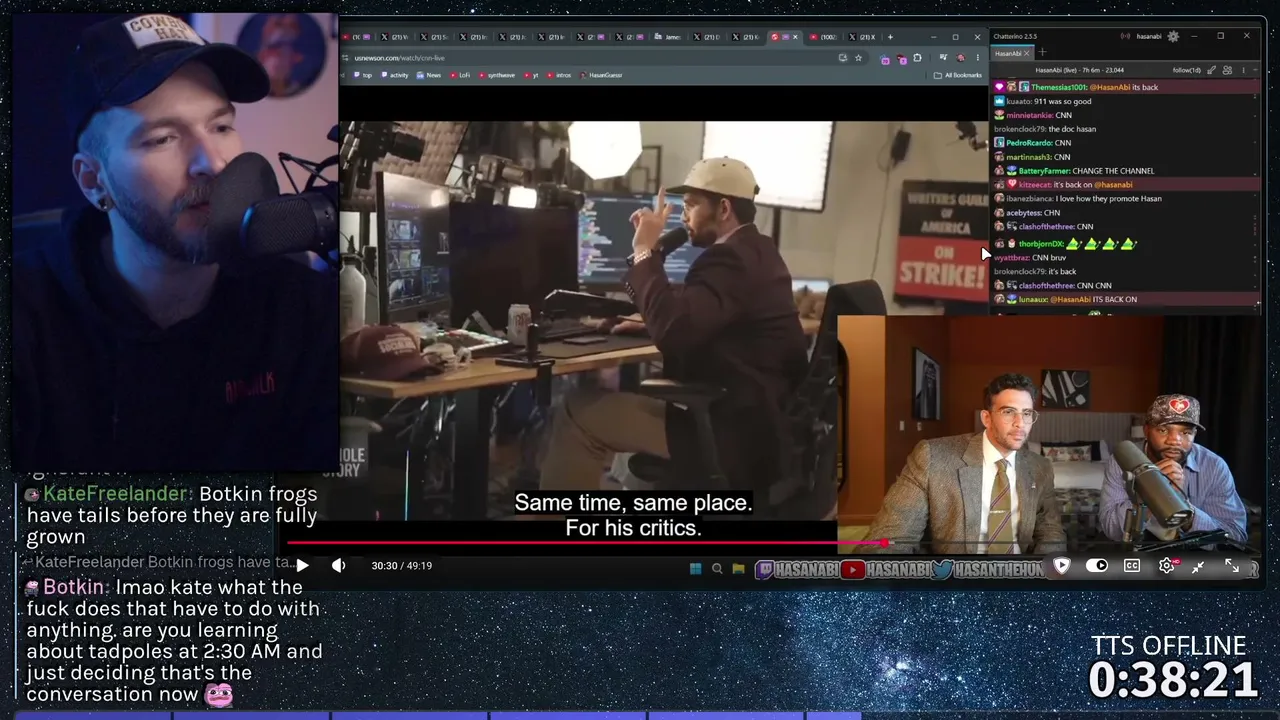
Task: Click the site info icon beside the URL
Action: coord(346,58)
